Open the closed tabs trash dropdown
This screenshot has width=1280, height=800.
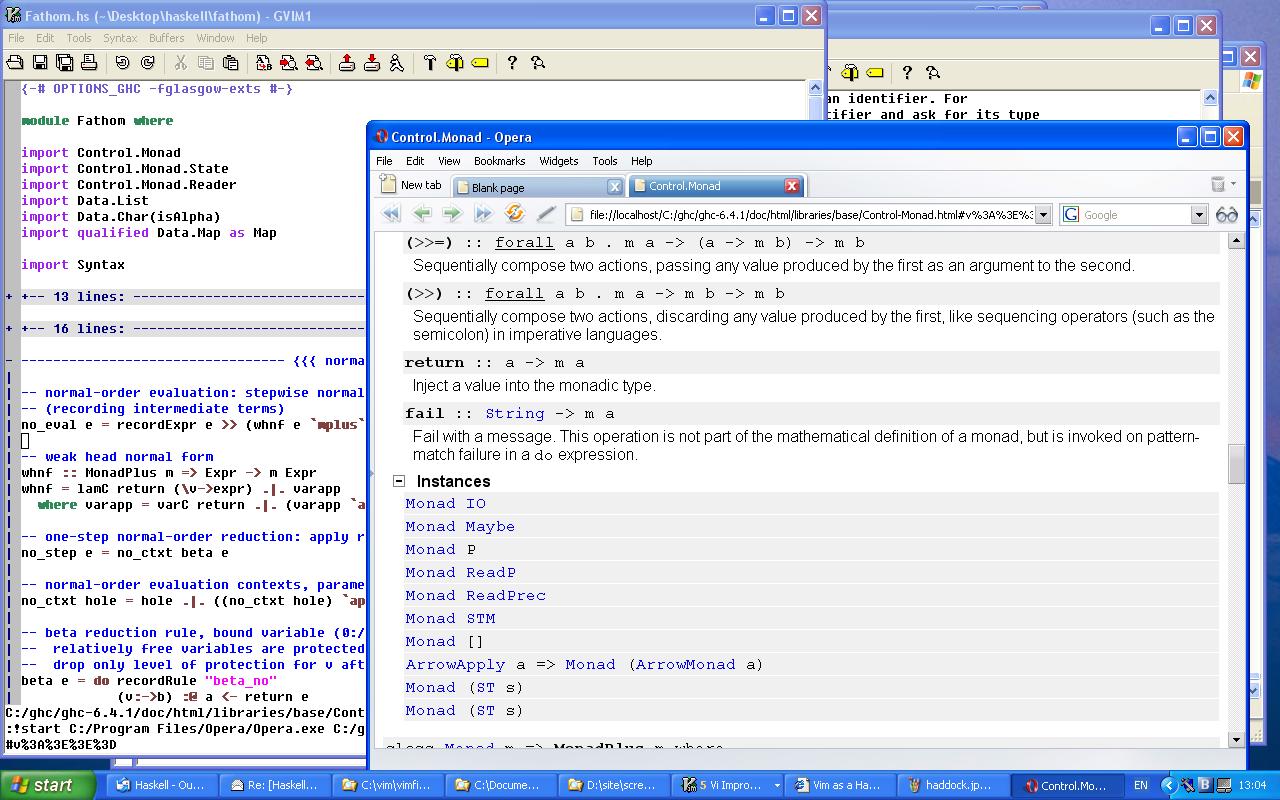1223,184
